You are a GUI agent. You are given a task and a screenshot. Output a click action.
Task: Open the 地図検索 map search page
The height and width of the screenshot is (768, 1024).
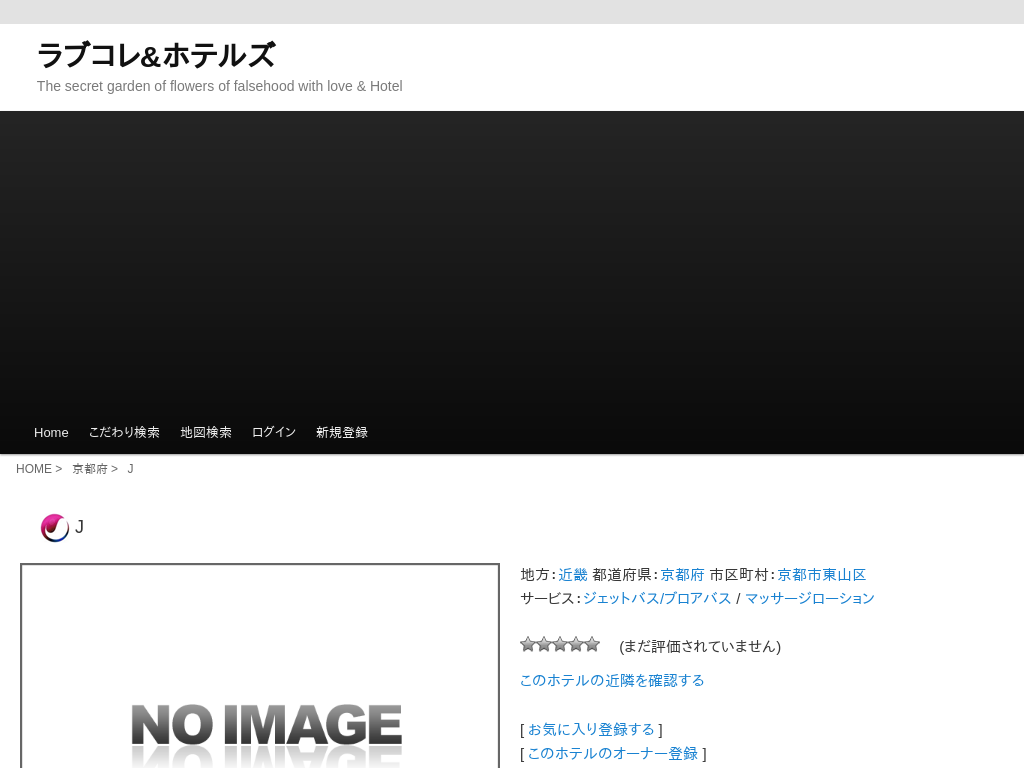[x=206, y=433]
